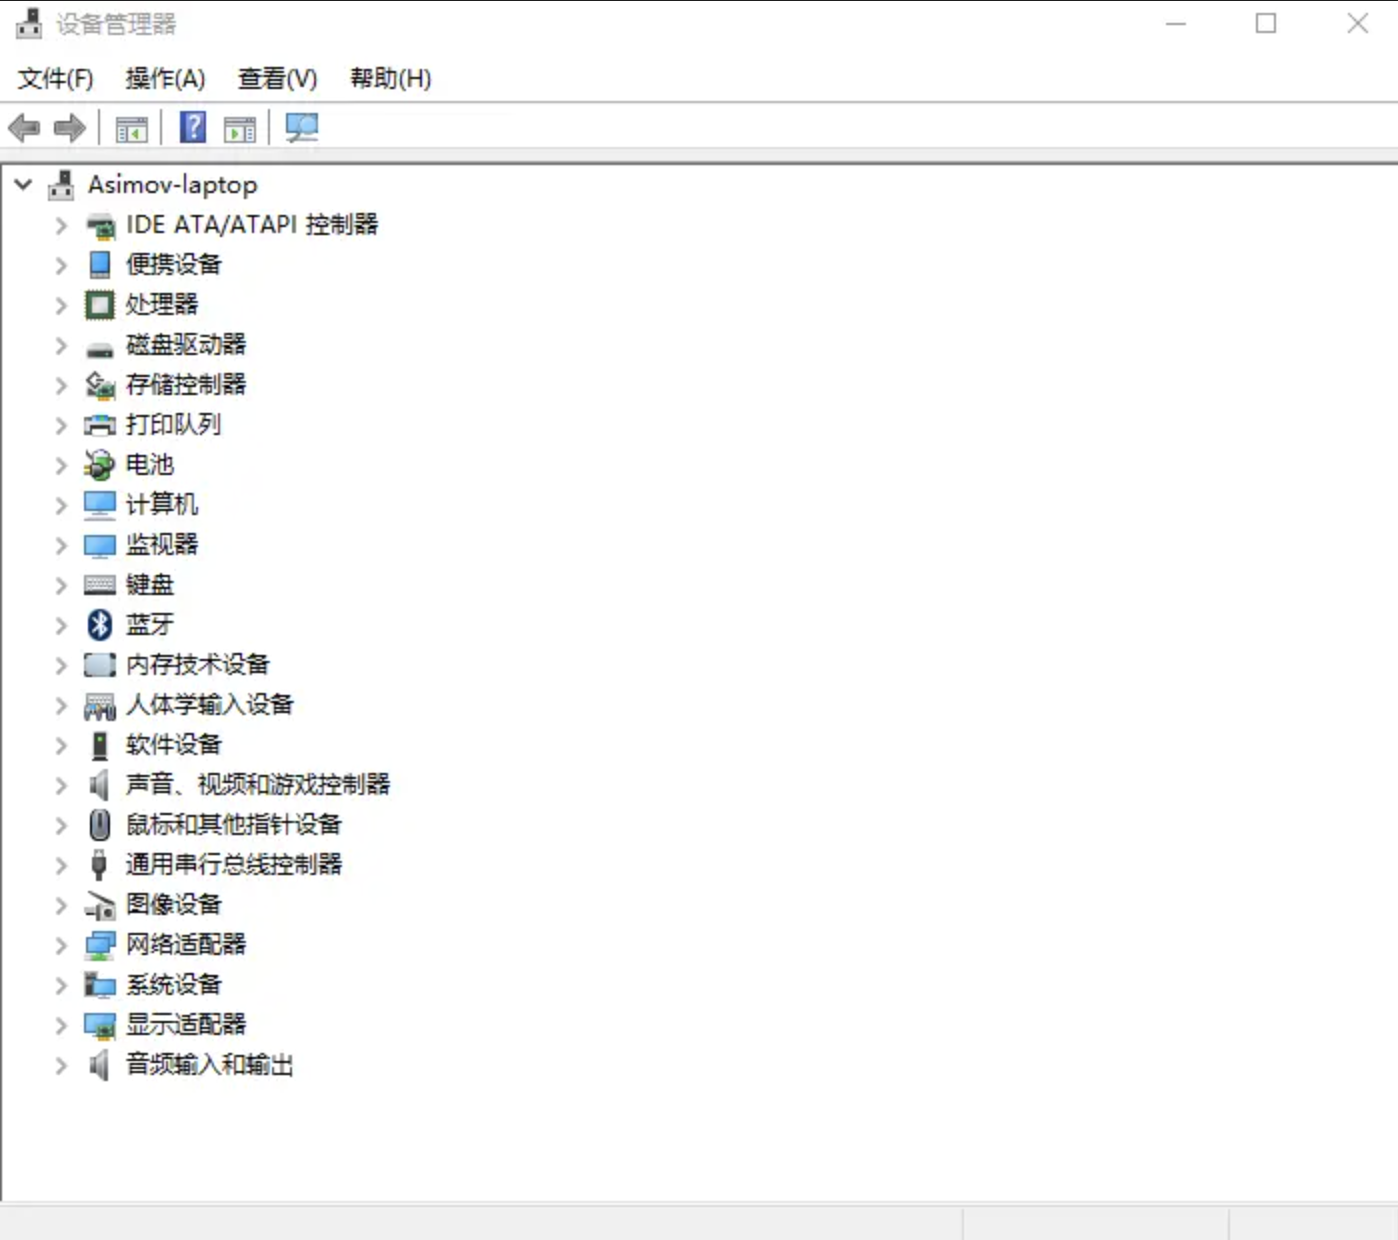Select the 存储控制器 tree label
Screen dimensions: 1398x1240
click(185, 385)
